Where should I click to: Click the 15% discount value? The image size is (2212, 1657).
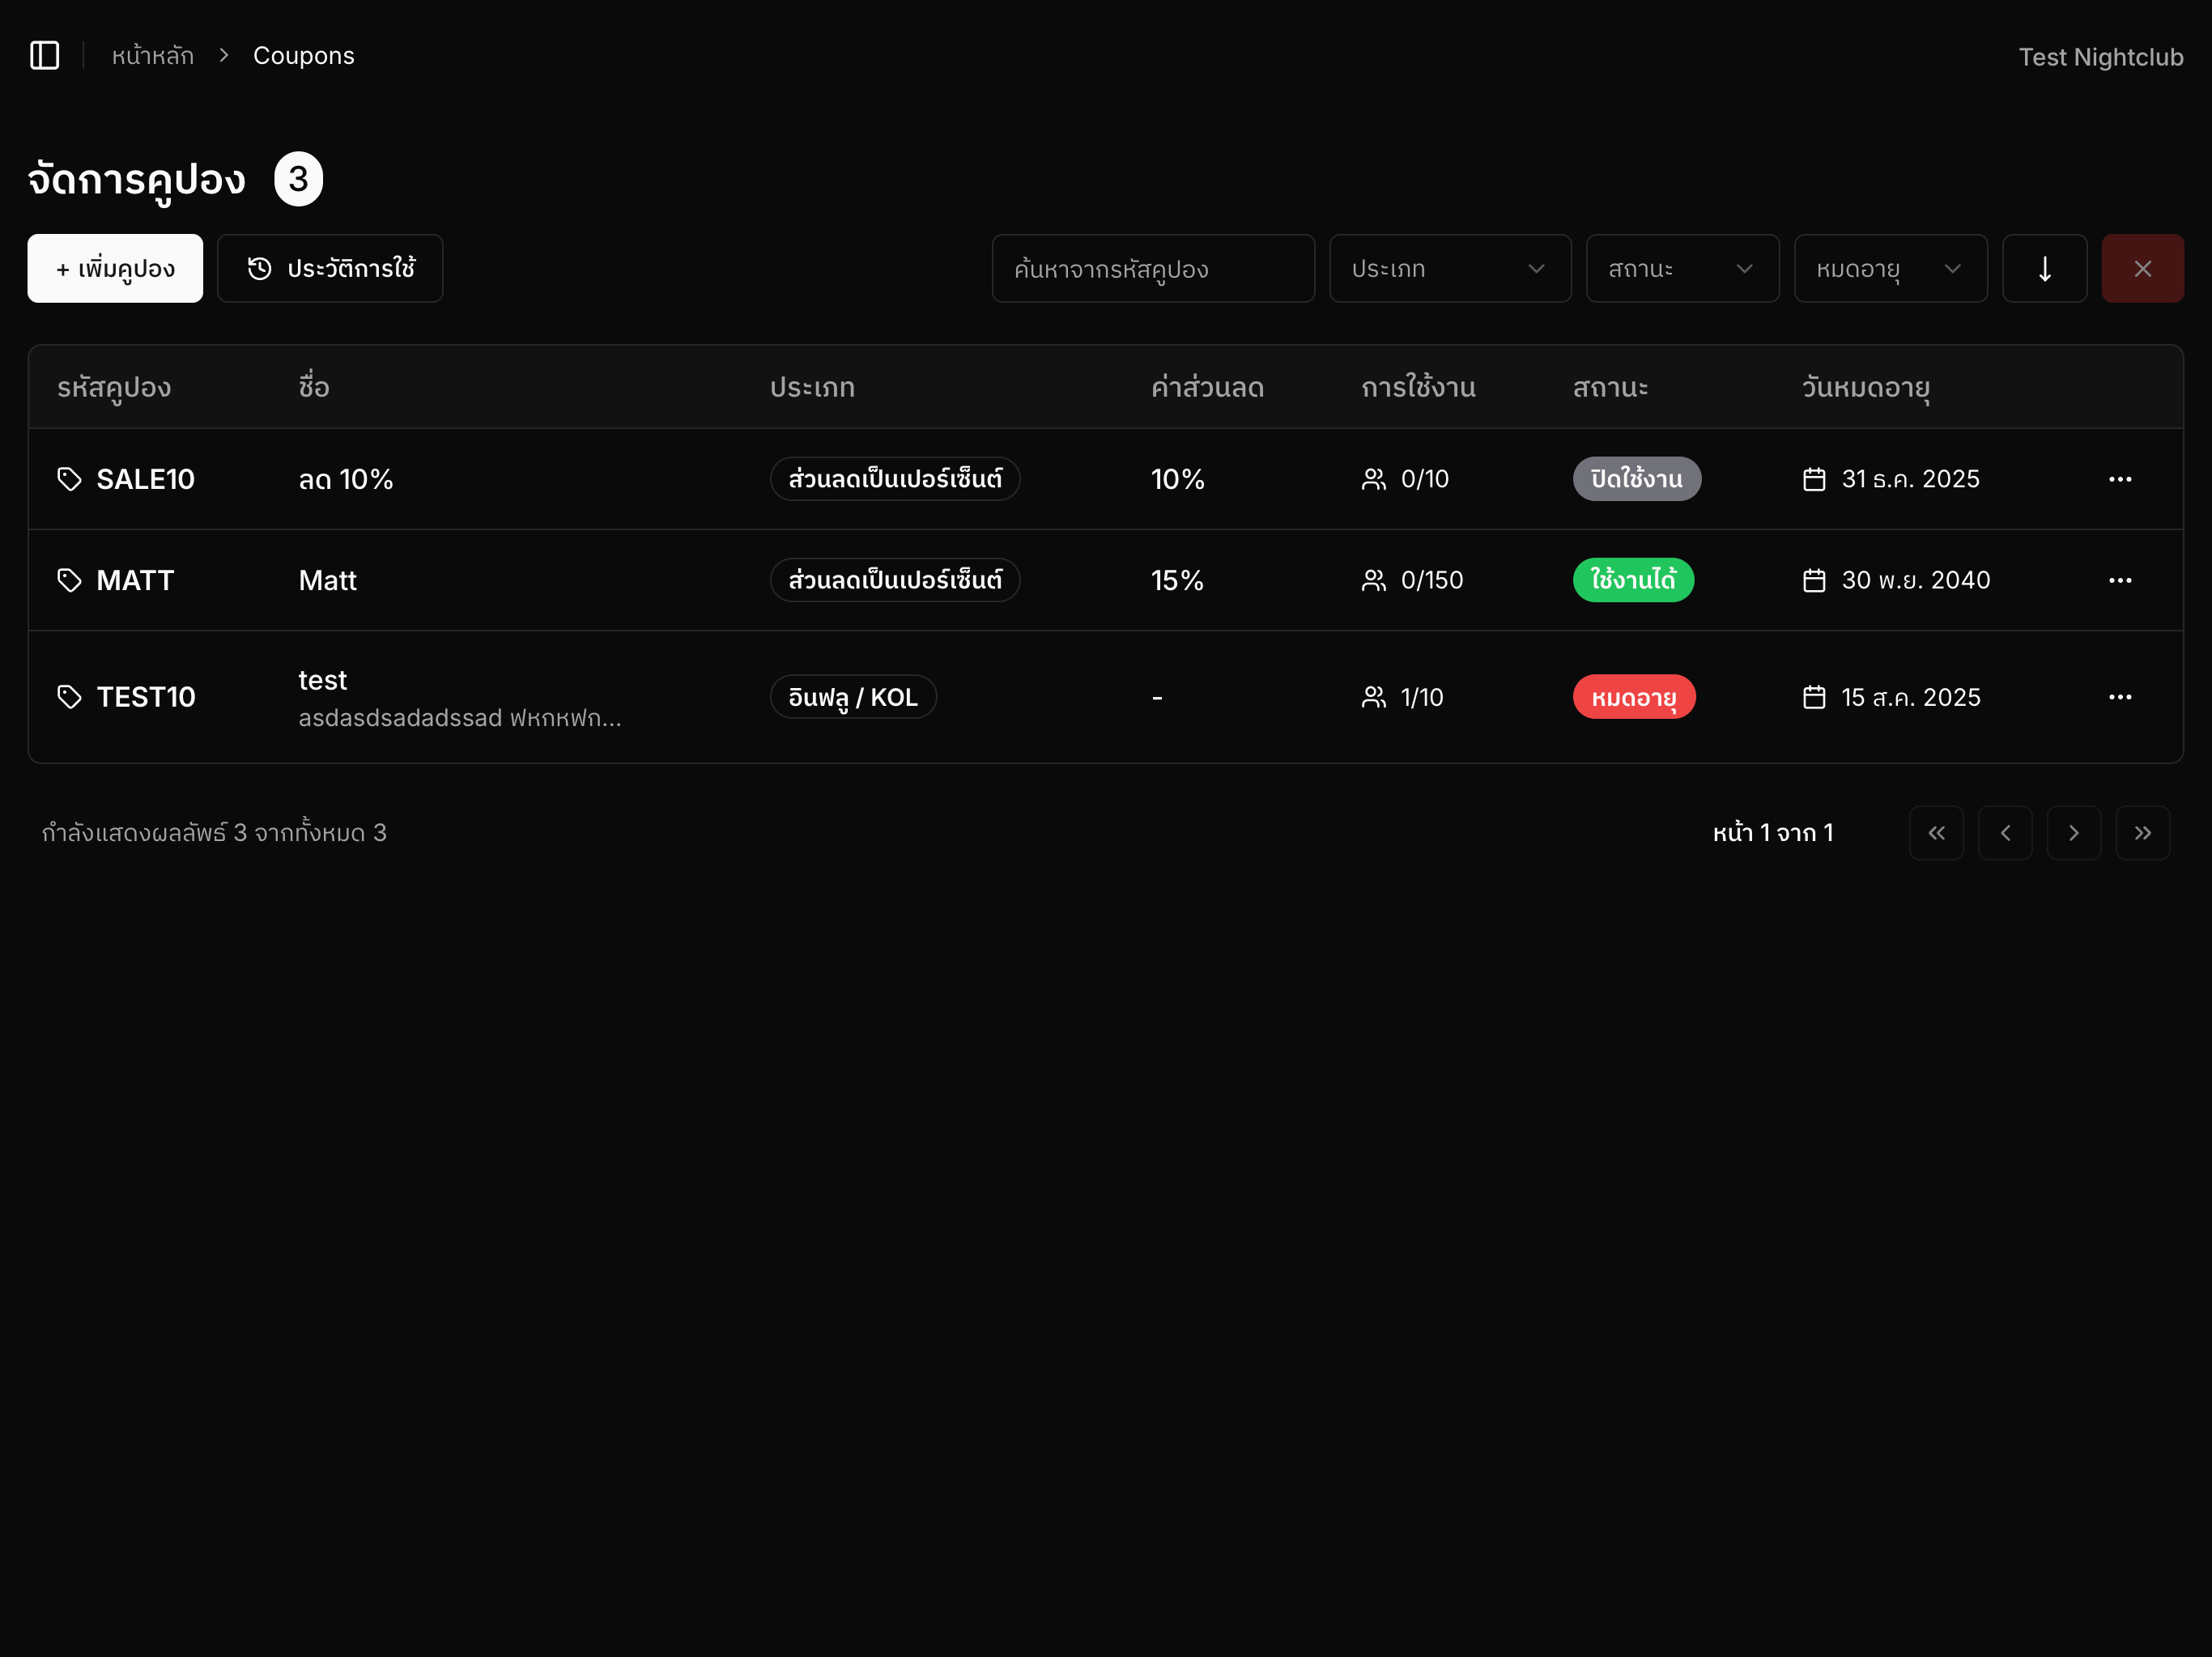pyautogui.click(x=1177, y=580)
